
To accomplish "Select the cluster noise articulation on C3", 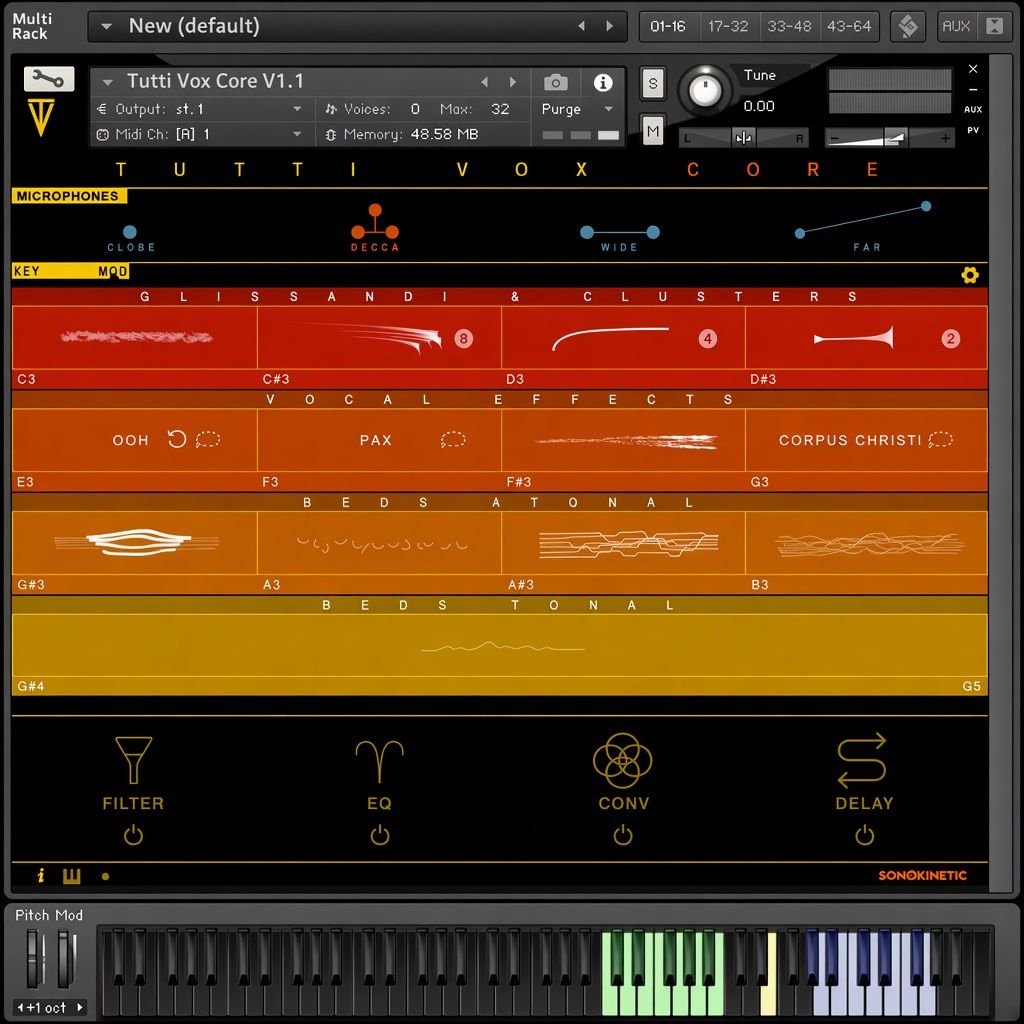I will tap(135, 338).
